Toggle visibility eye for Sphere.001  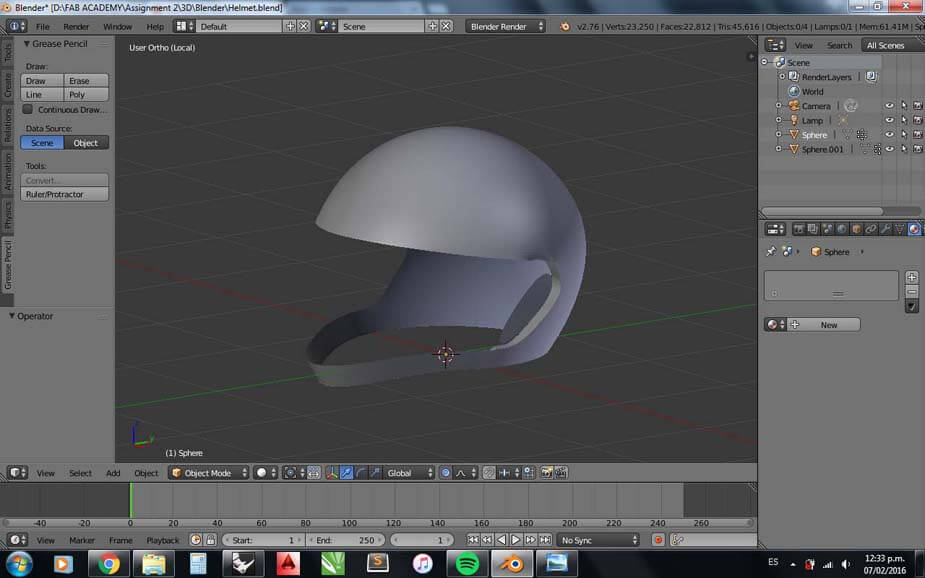889,149
